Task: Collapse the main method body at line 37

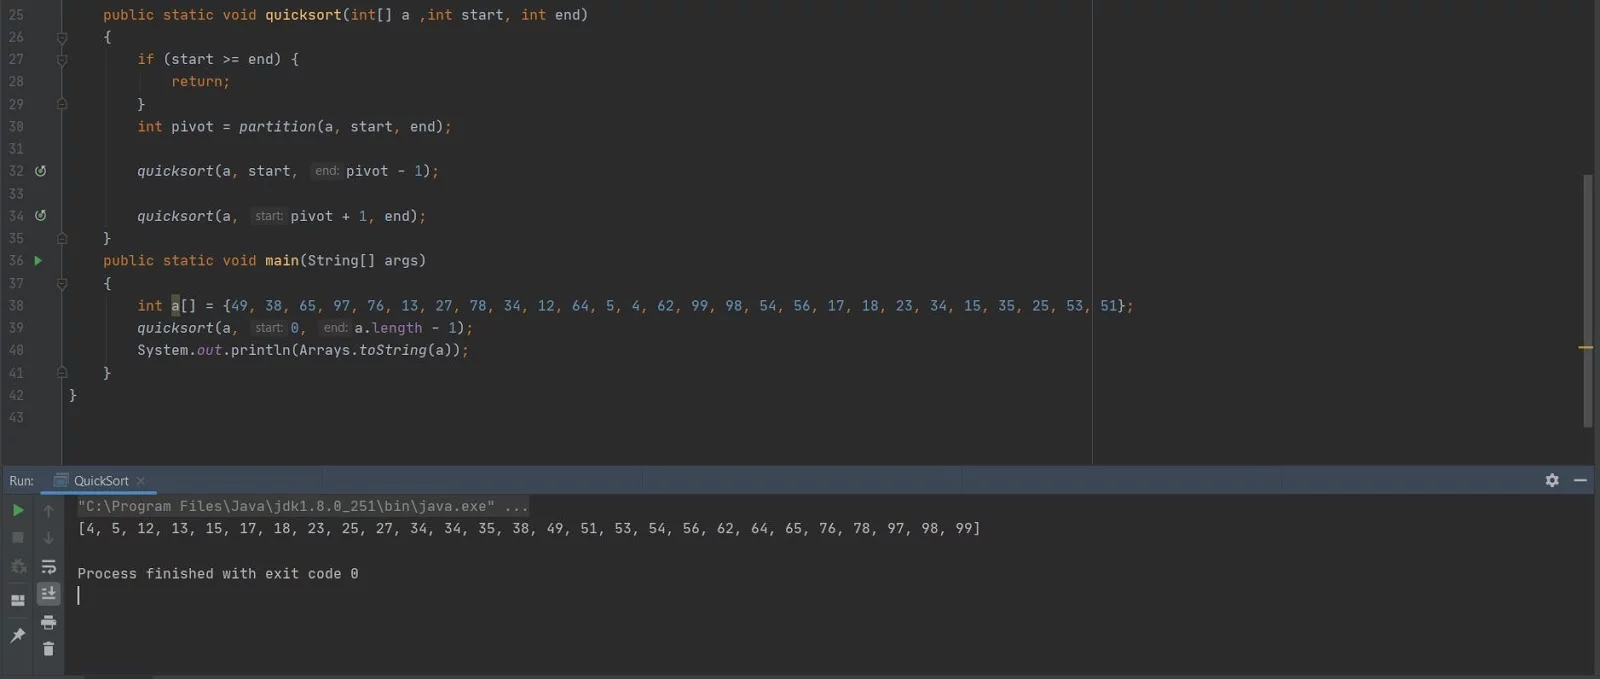Action: (62, 283)
